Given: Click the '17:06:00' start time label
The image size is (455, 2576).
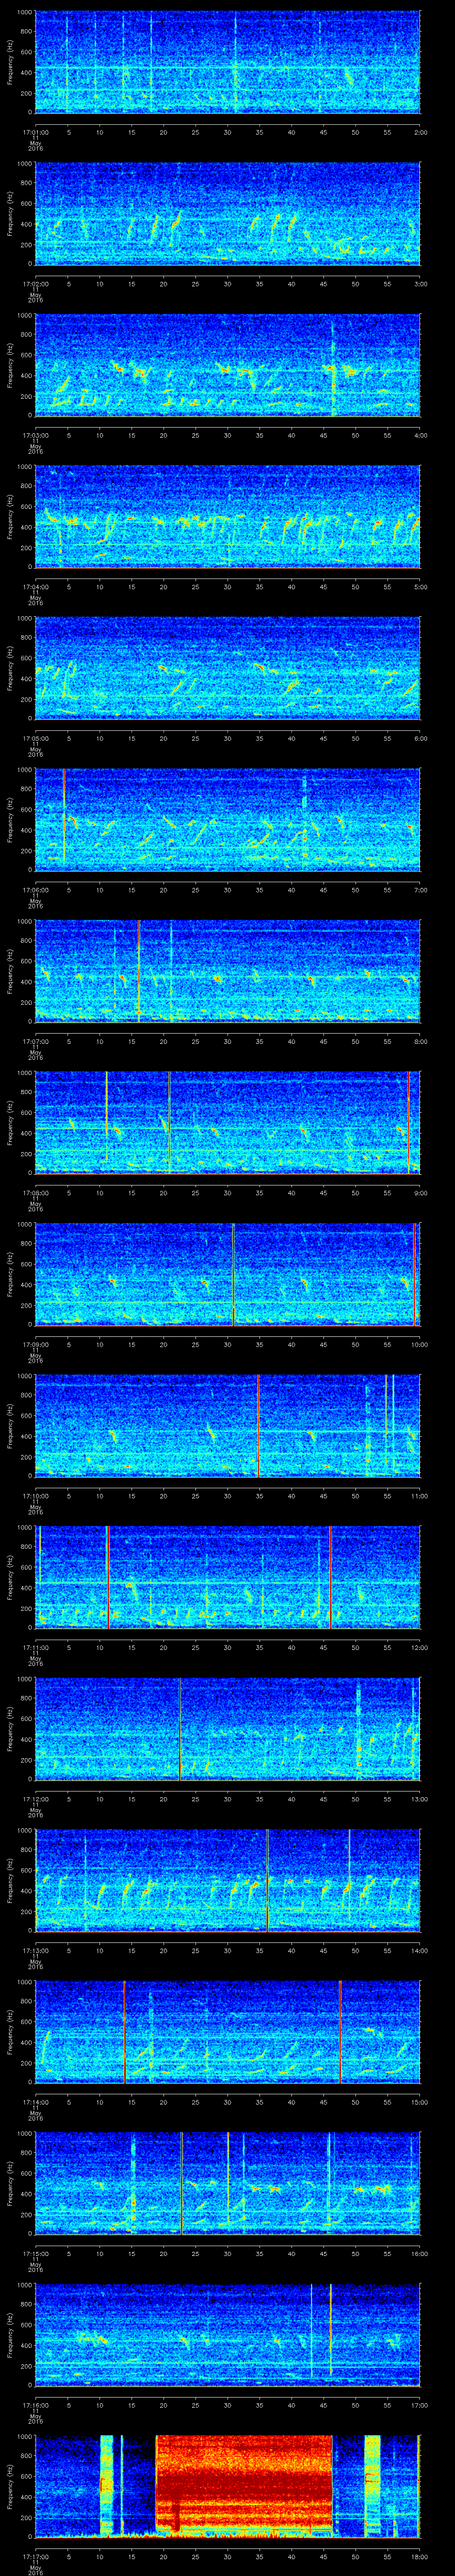Looking at the screenshot, I should 35,890.
